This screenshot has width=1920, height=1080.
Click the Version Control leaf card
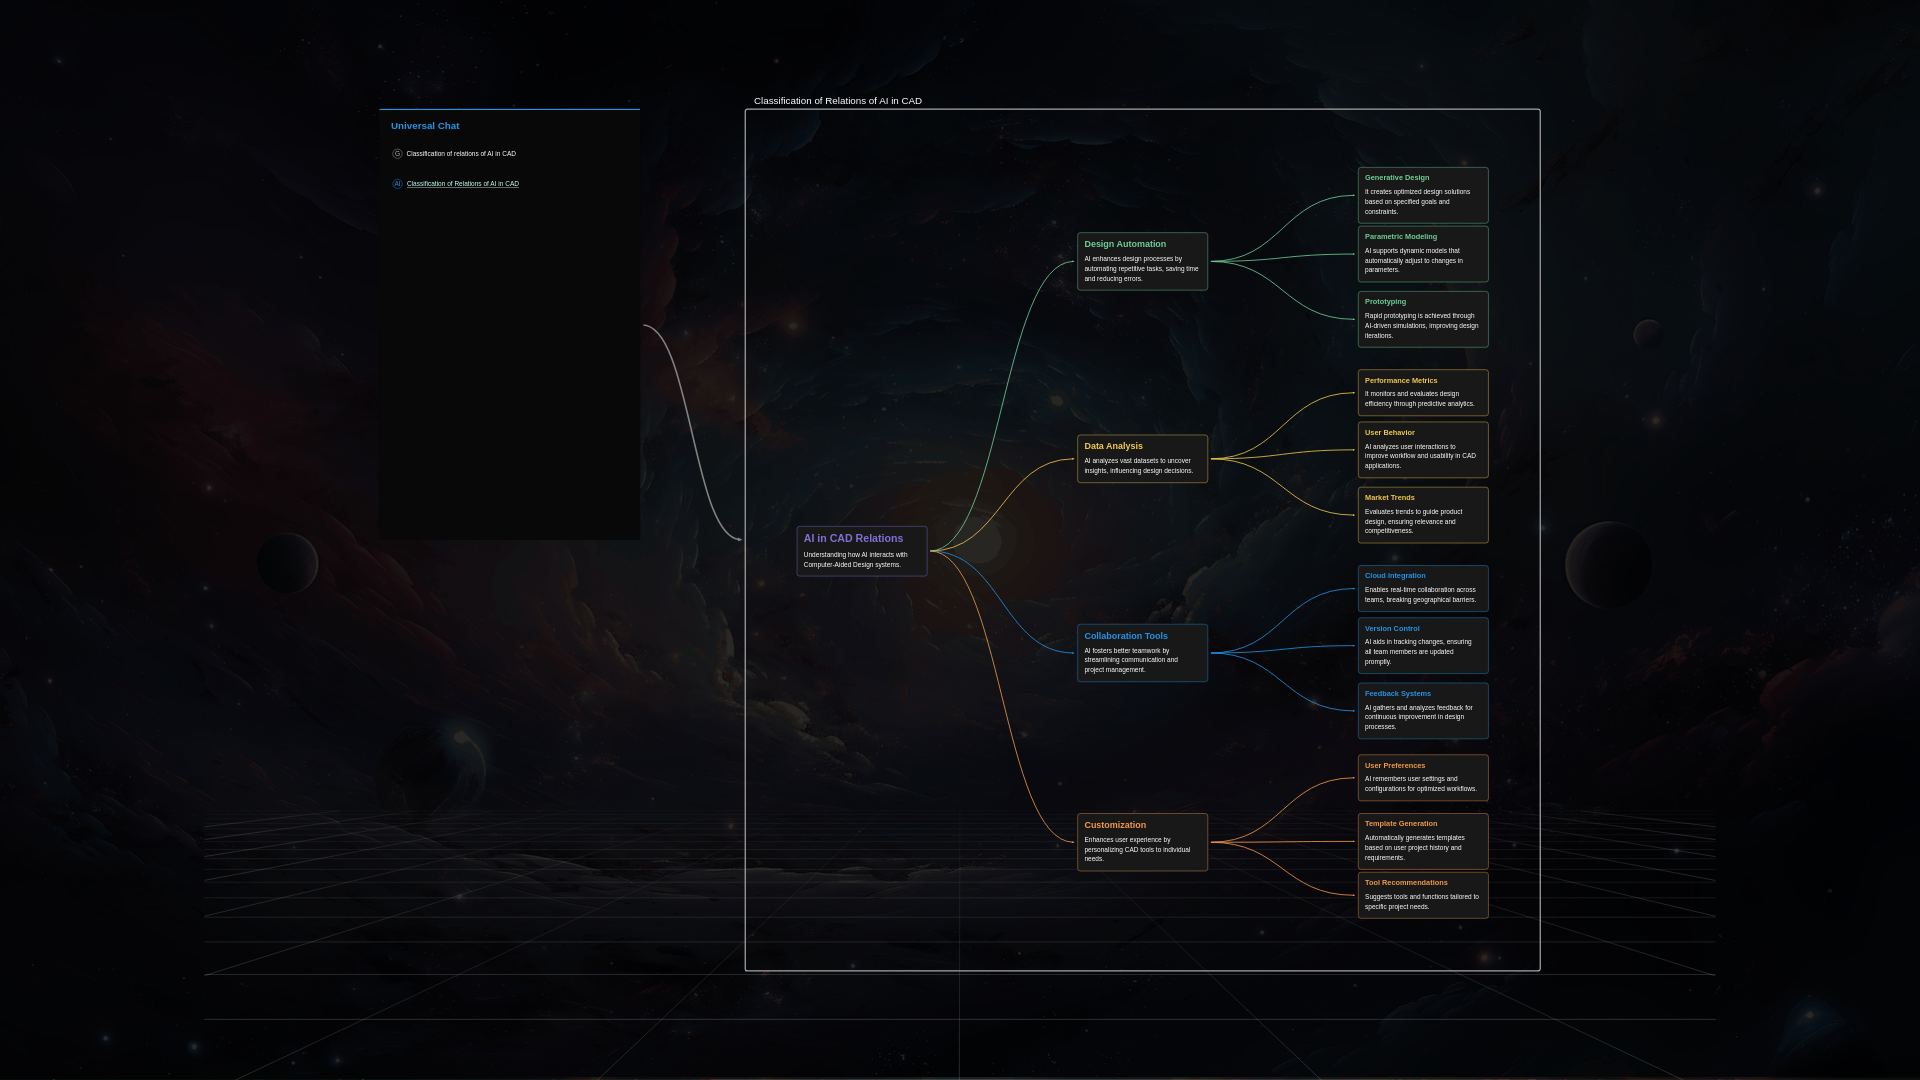pos(1422,646)
